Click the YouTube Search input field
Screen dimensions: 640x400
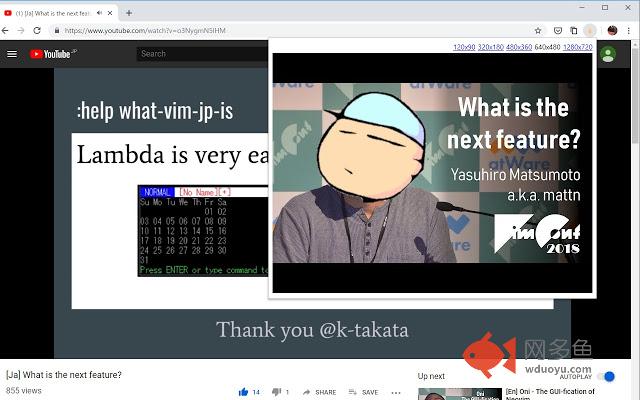[x=202, y=54]
